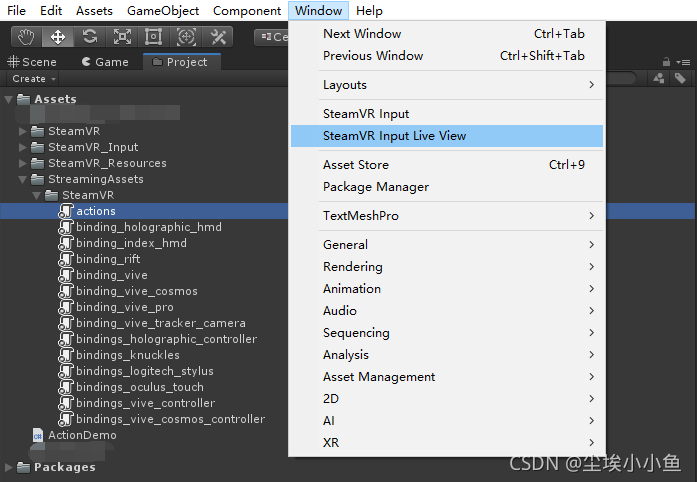Screen dimensions: 697x482
Task: Choose Previous Window menu item
Action: pos(447,56)
